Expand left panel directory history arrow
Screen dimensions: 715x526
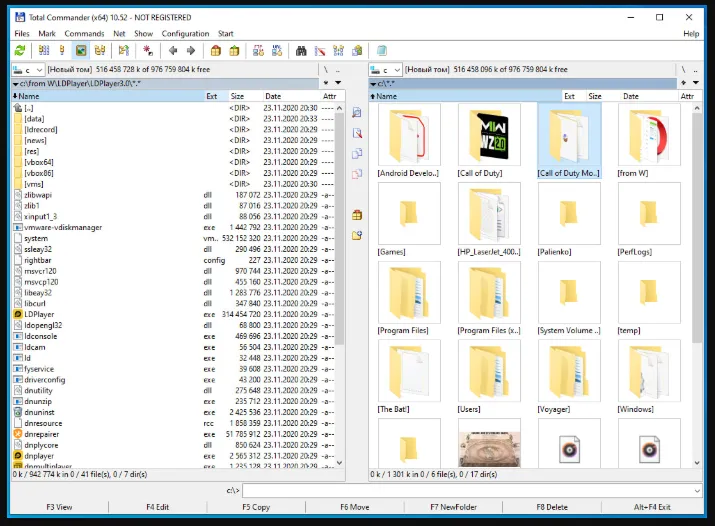click(x=338, y=83)
